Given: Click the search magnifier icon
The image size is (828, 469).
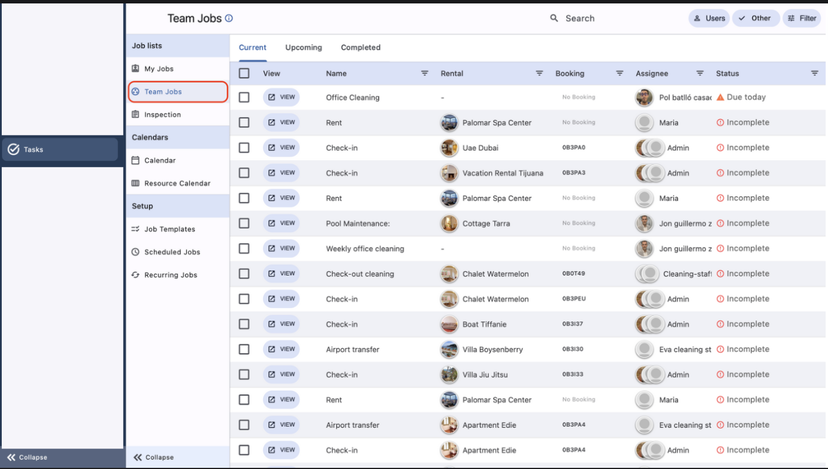Looking at the screenshot, I should pos(554,18).
